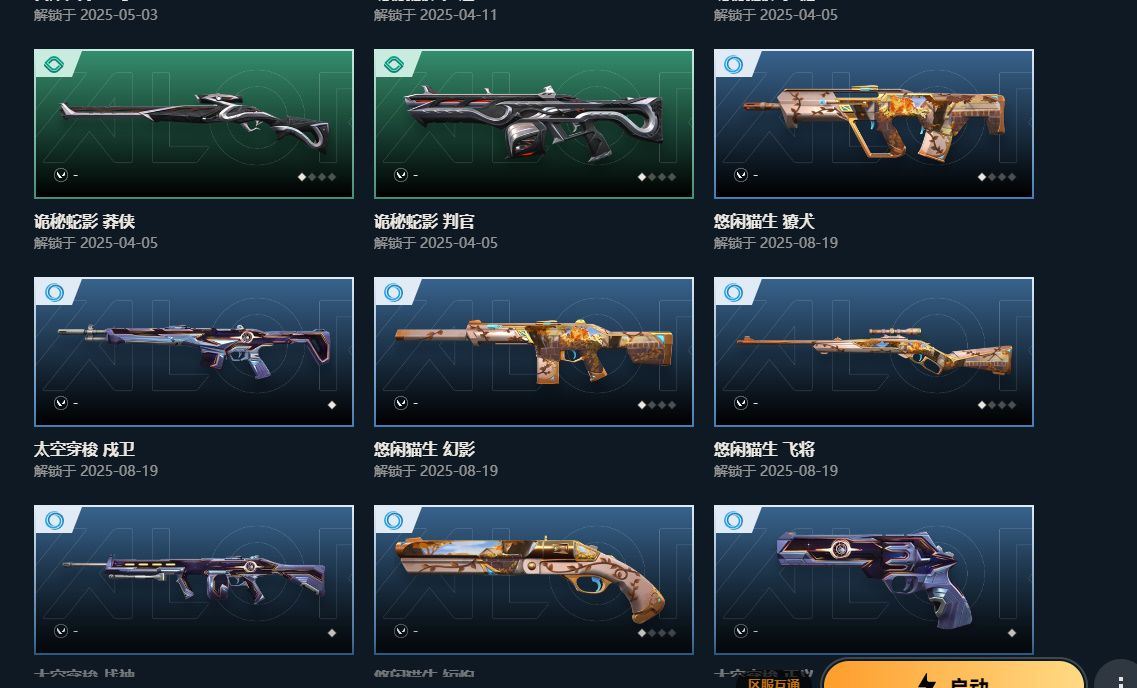Select level dots on 悠闲猫生 飞将 card
Viewport: 1137px width, 688px height.
(x=997, y=405)
